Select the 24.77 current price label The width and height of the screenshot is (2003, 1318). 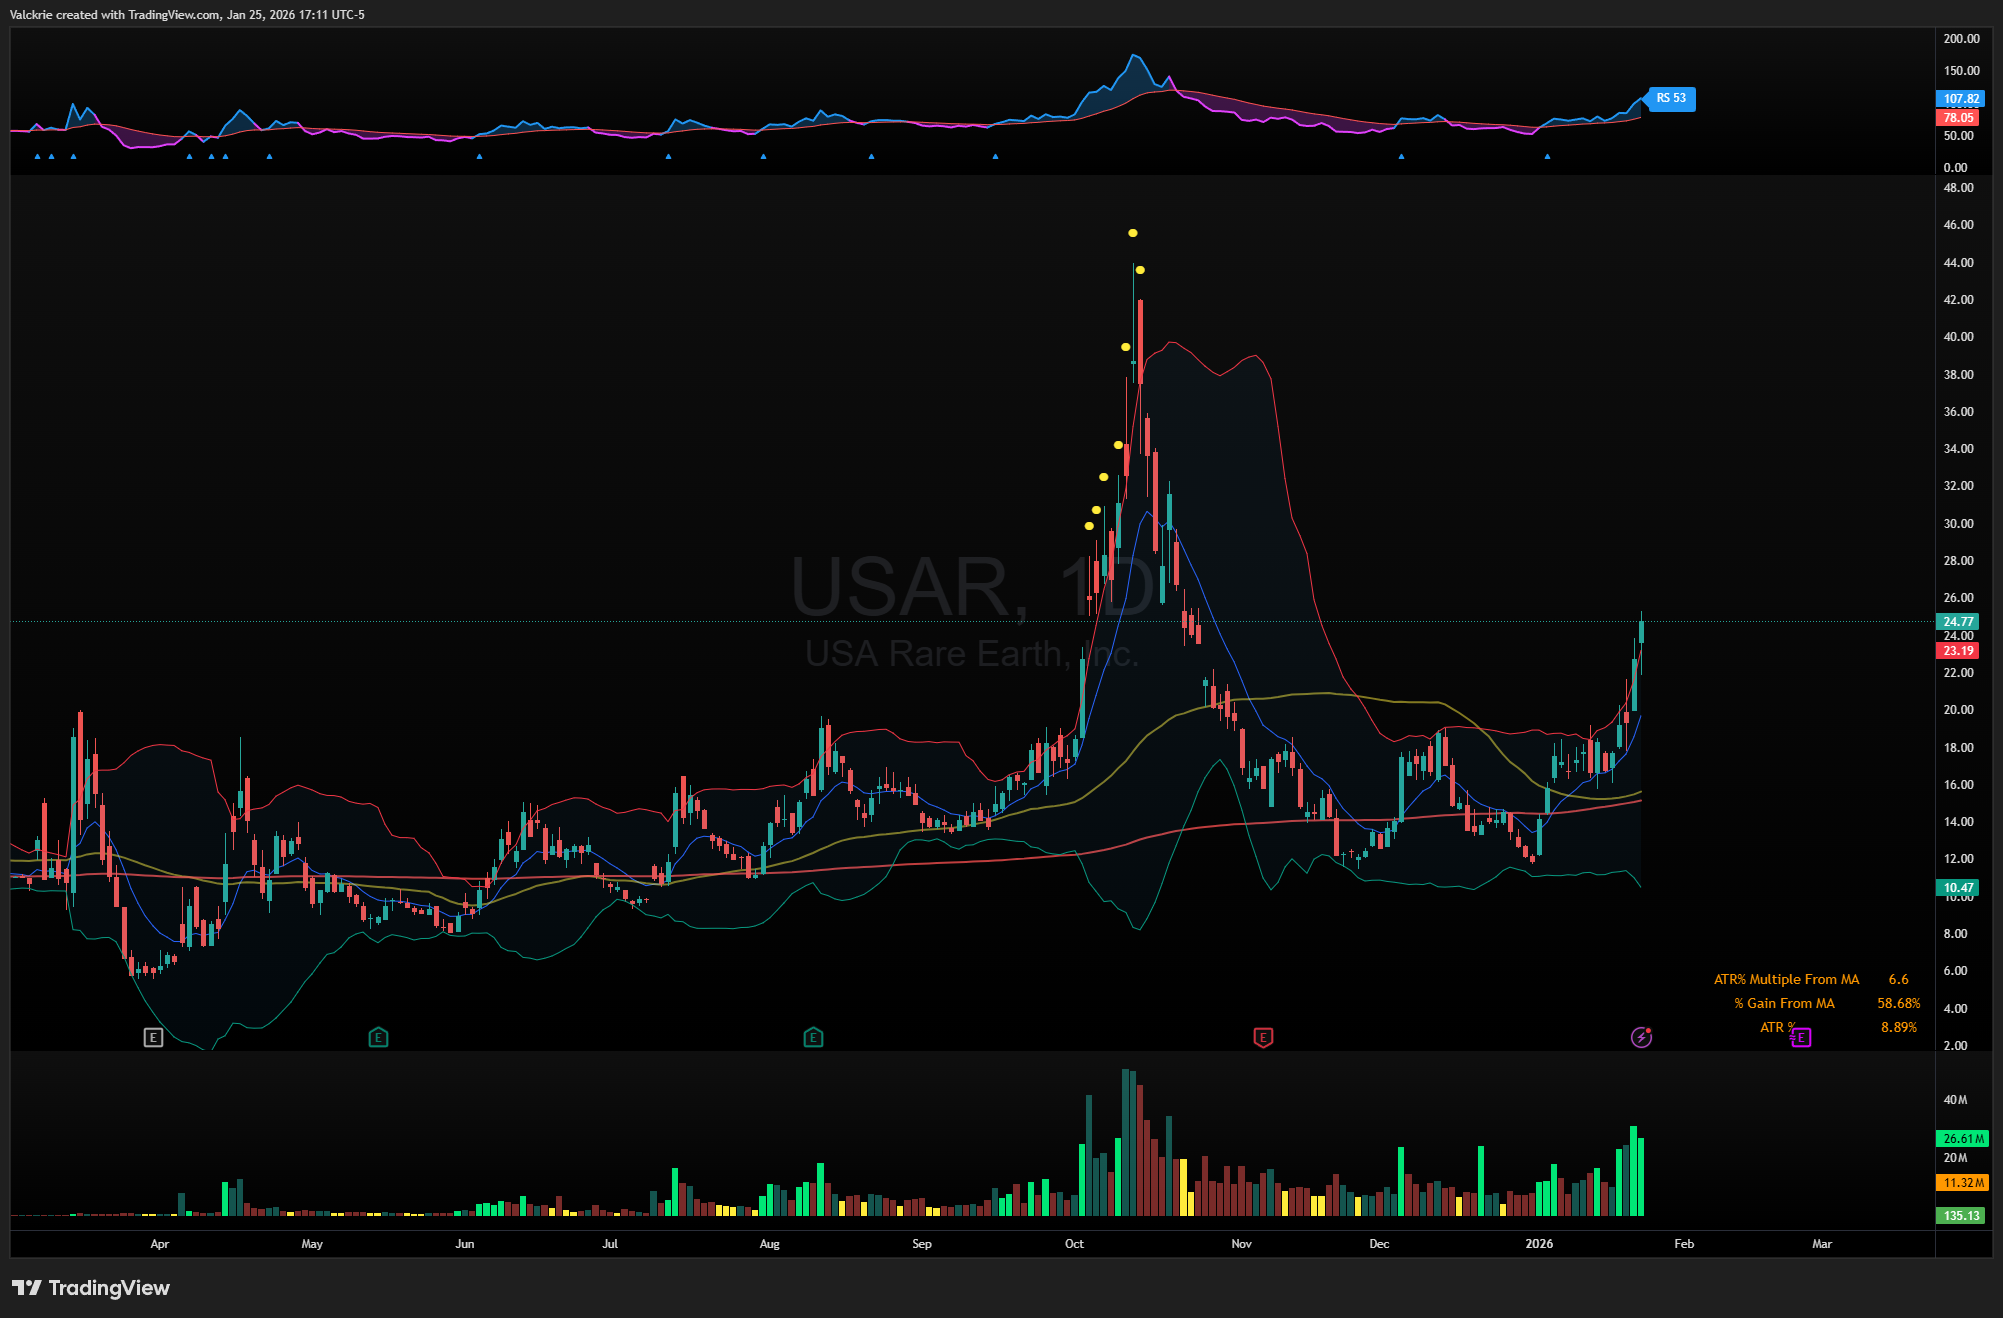1958,621
